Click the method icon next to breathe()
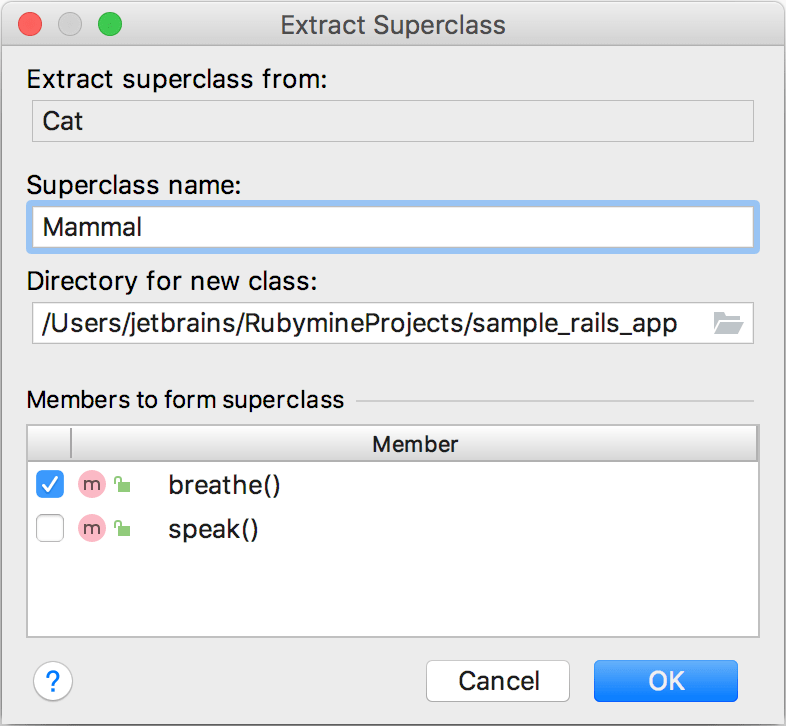 click(92, 485)
